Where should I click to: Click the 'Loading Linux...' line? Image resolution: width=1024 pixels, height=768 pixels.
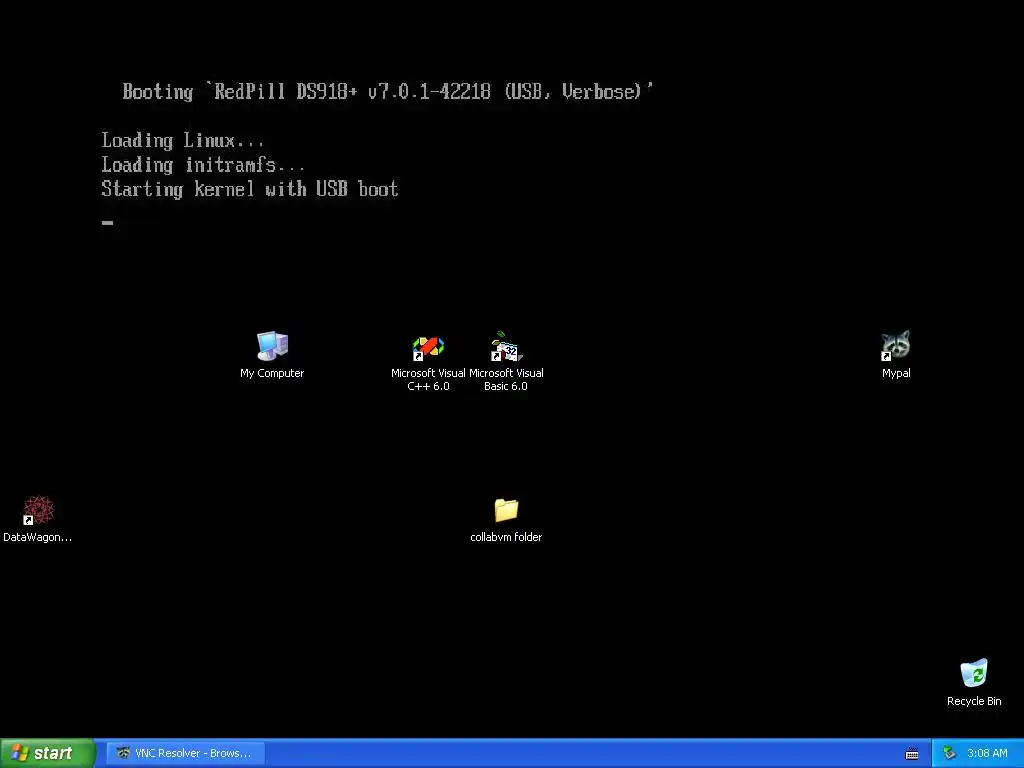click(x=183, y=141)
